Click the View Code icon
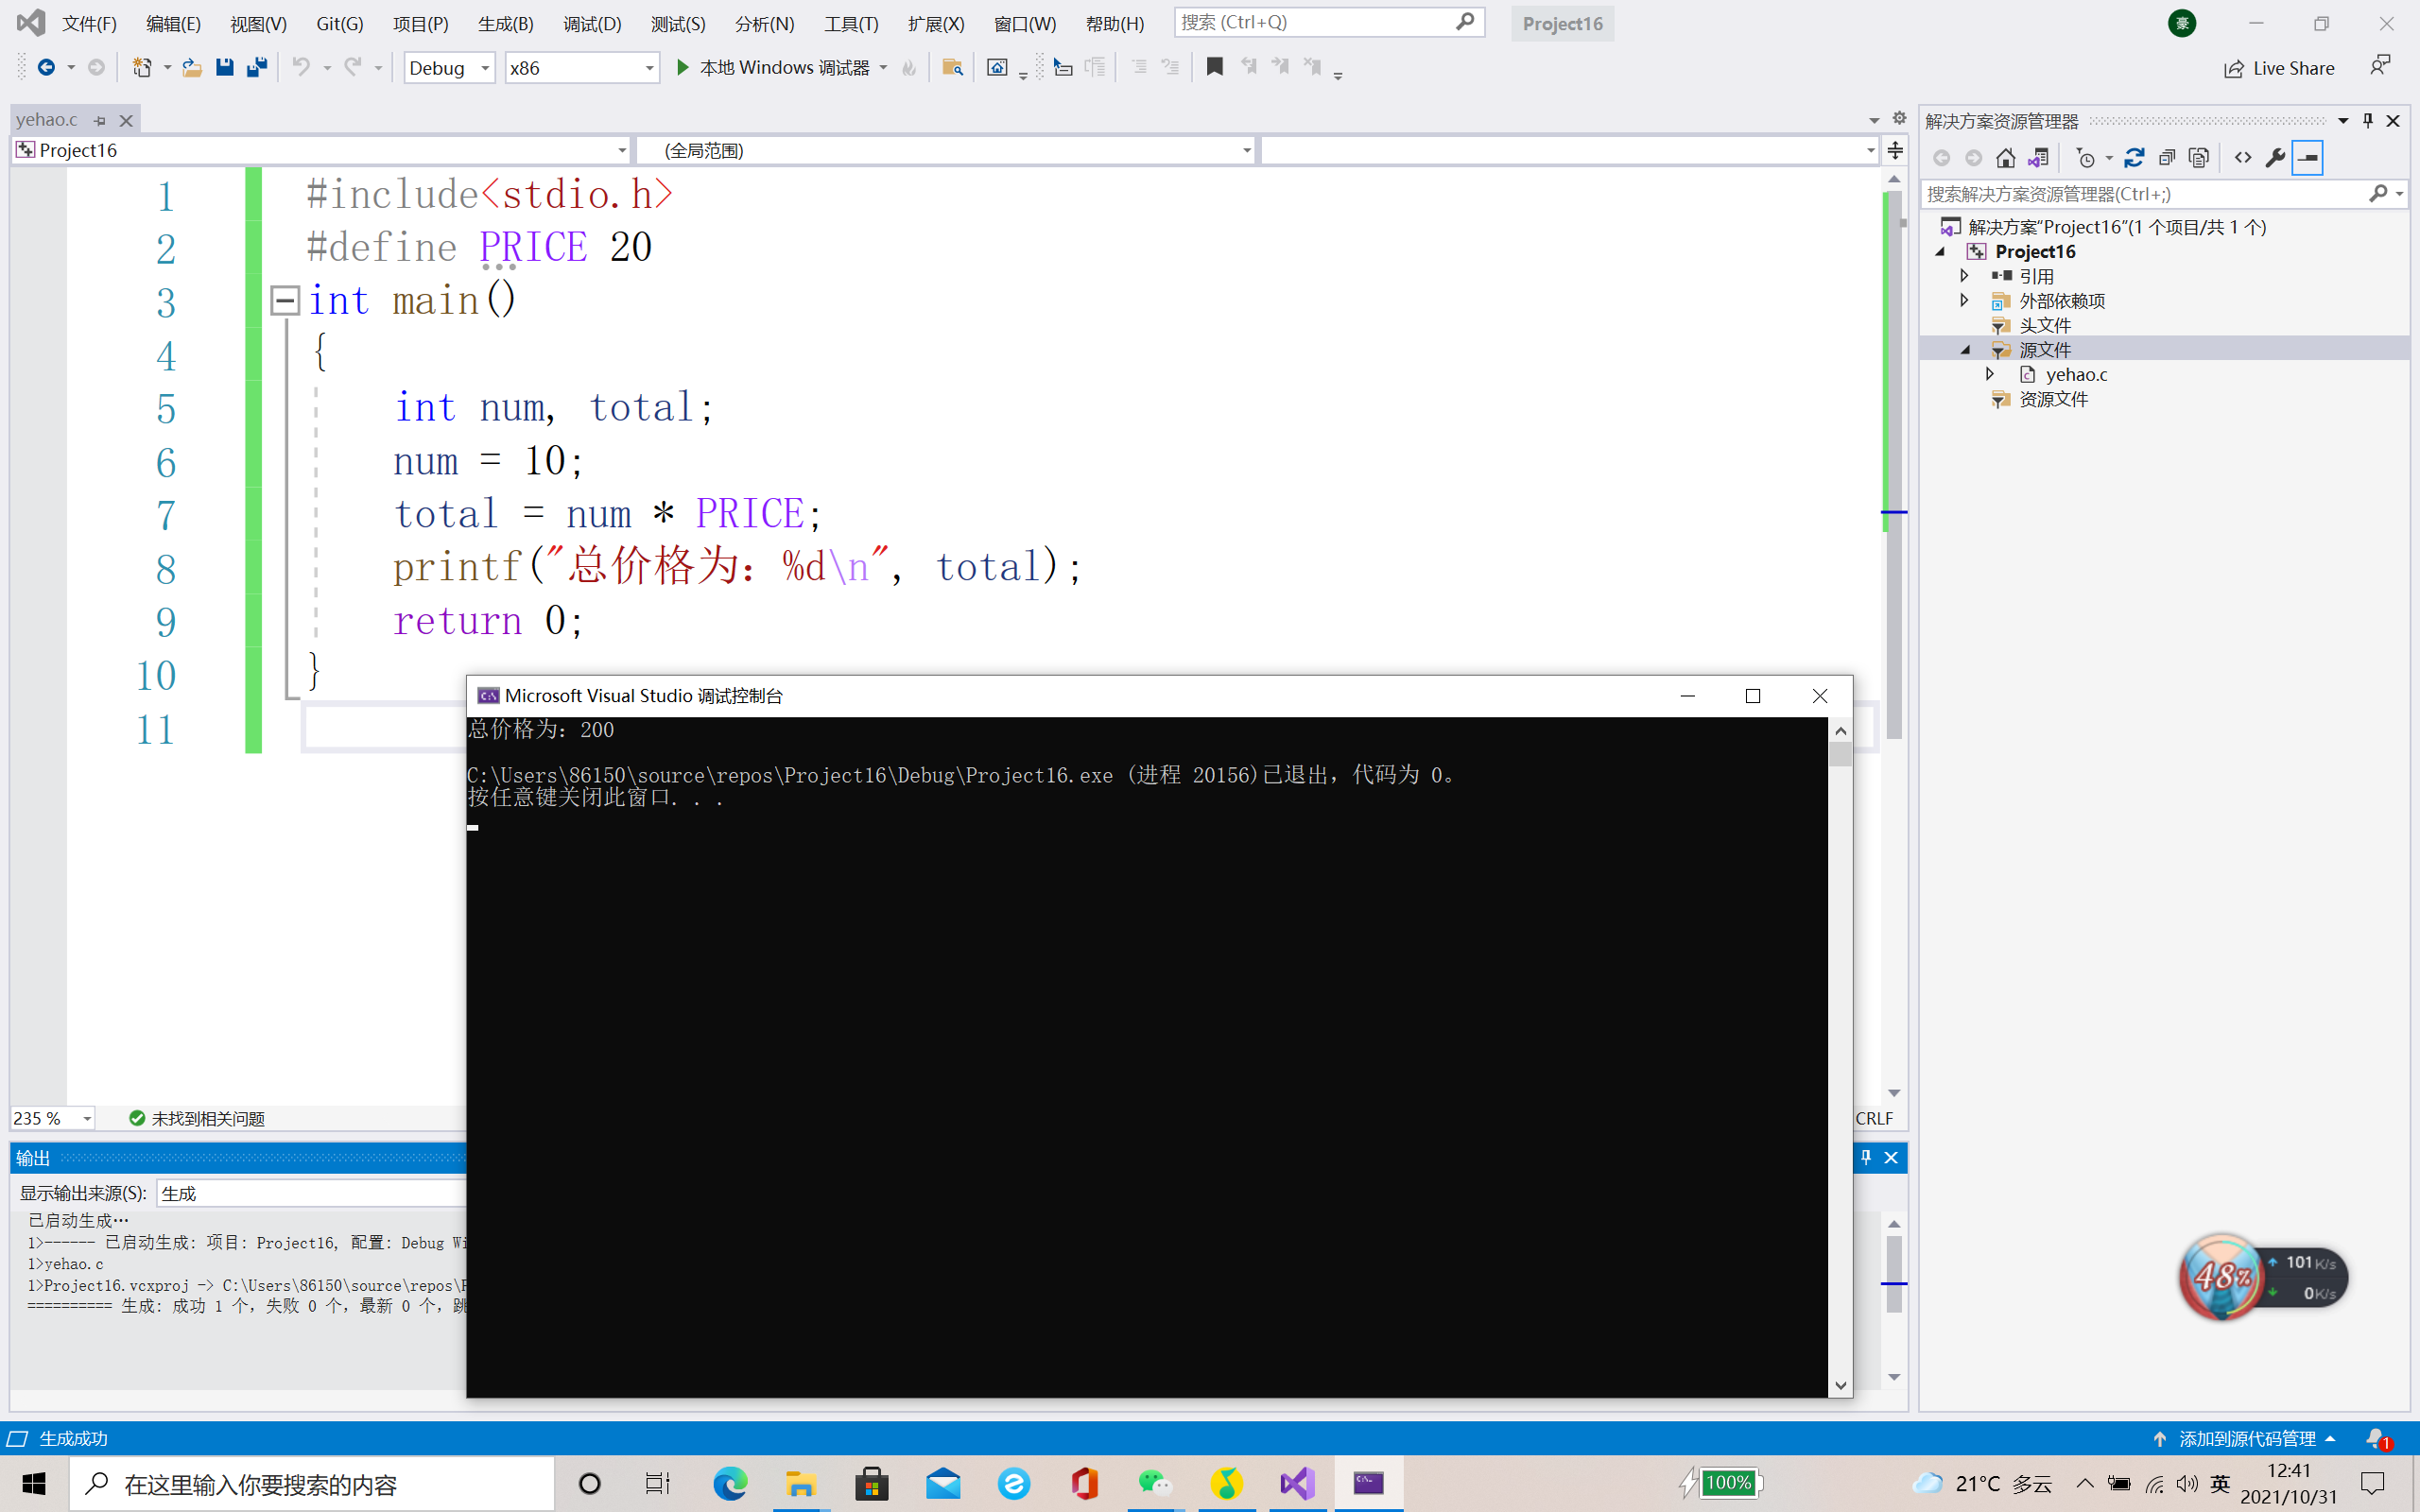 [x=2243, y=158]
